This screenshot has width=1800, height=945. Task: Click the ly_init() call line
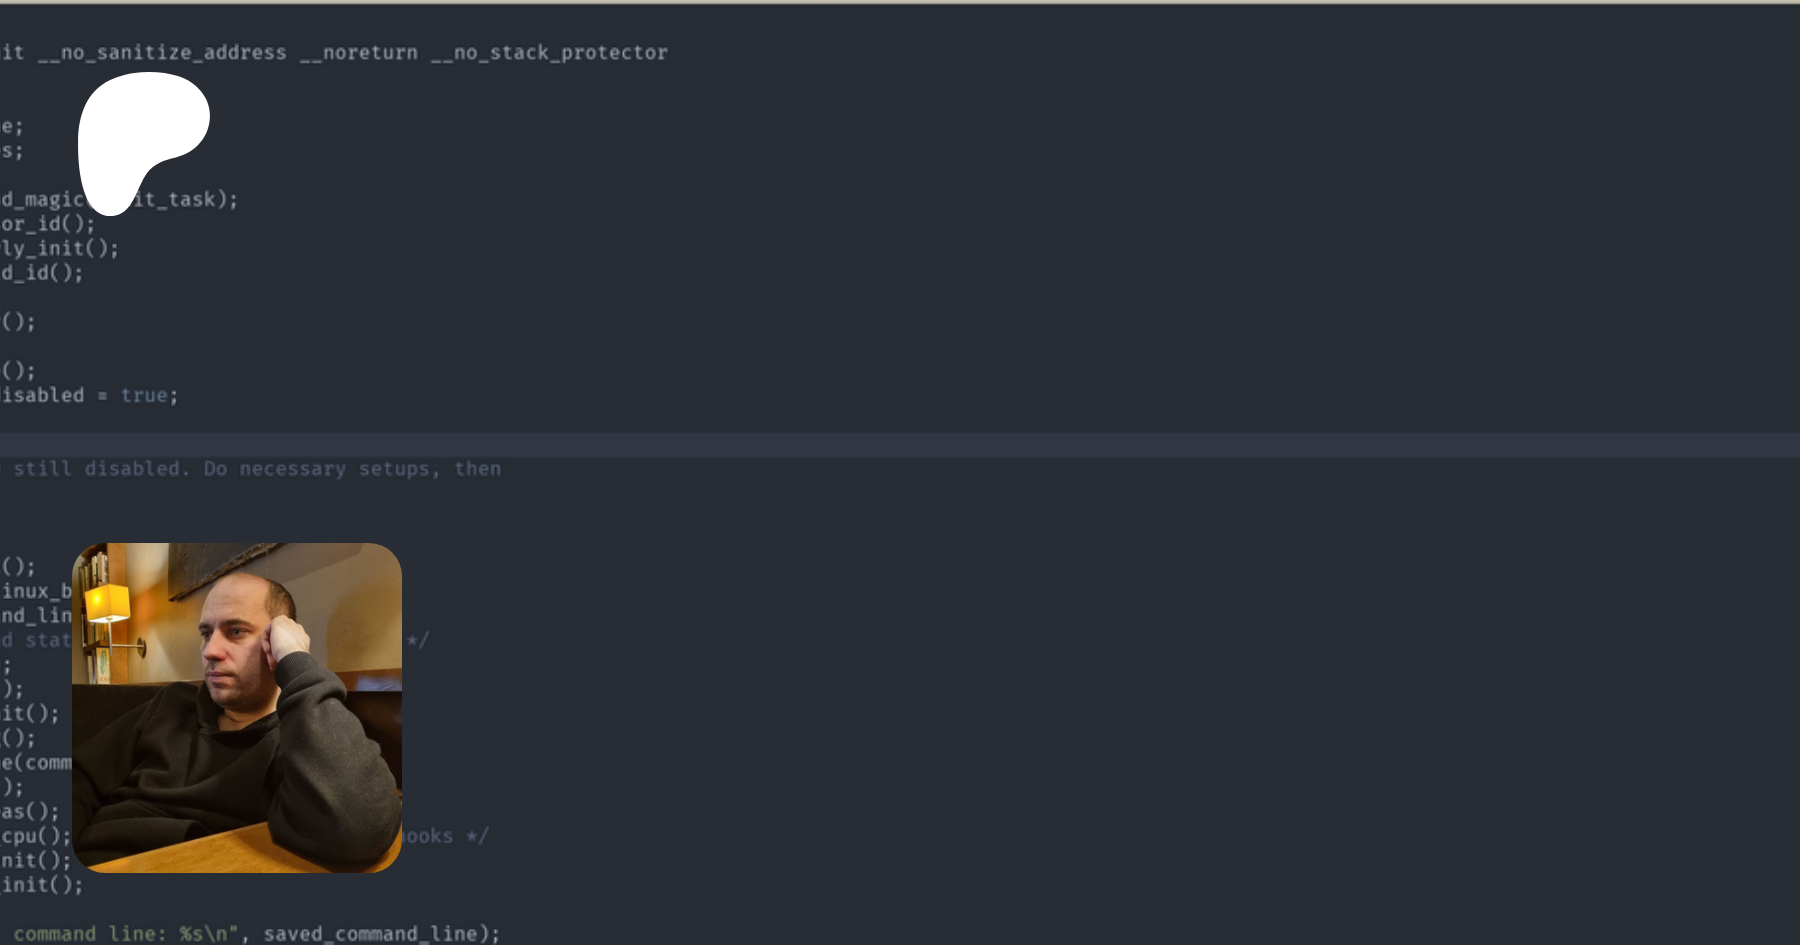(59, 248)
